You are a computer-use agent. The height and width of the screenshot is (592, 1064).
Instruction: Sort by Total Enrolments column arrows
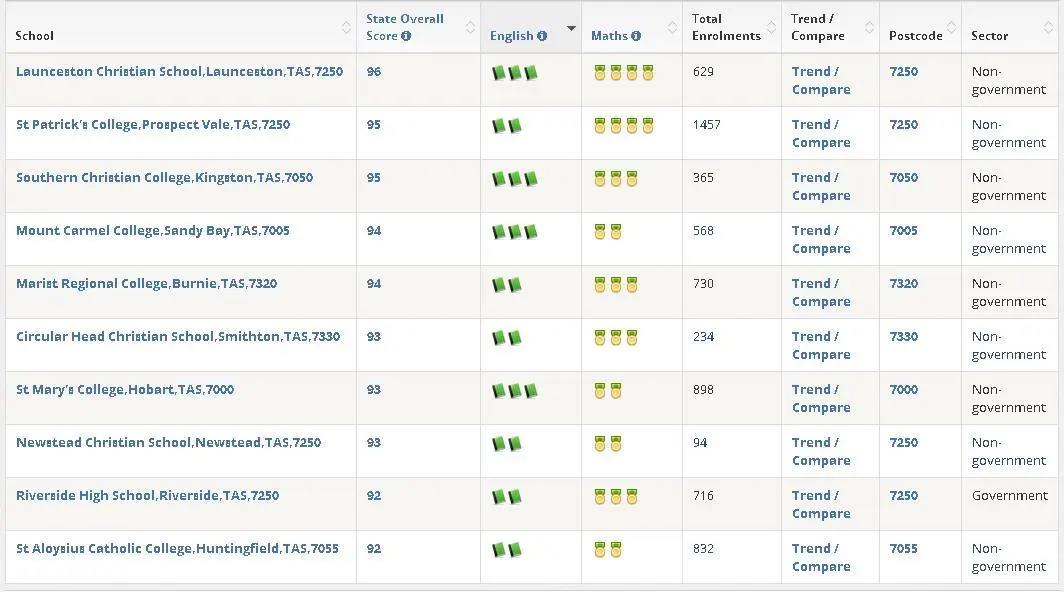coord(771,28)
